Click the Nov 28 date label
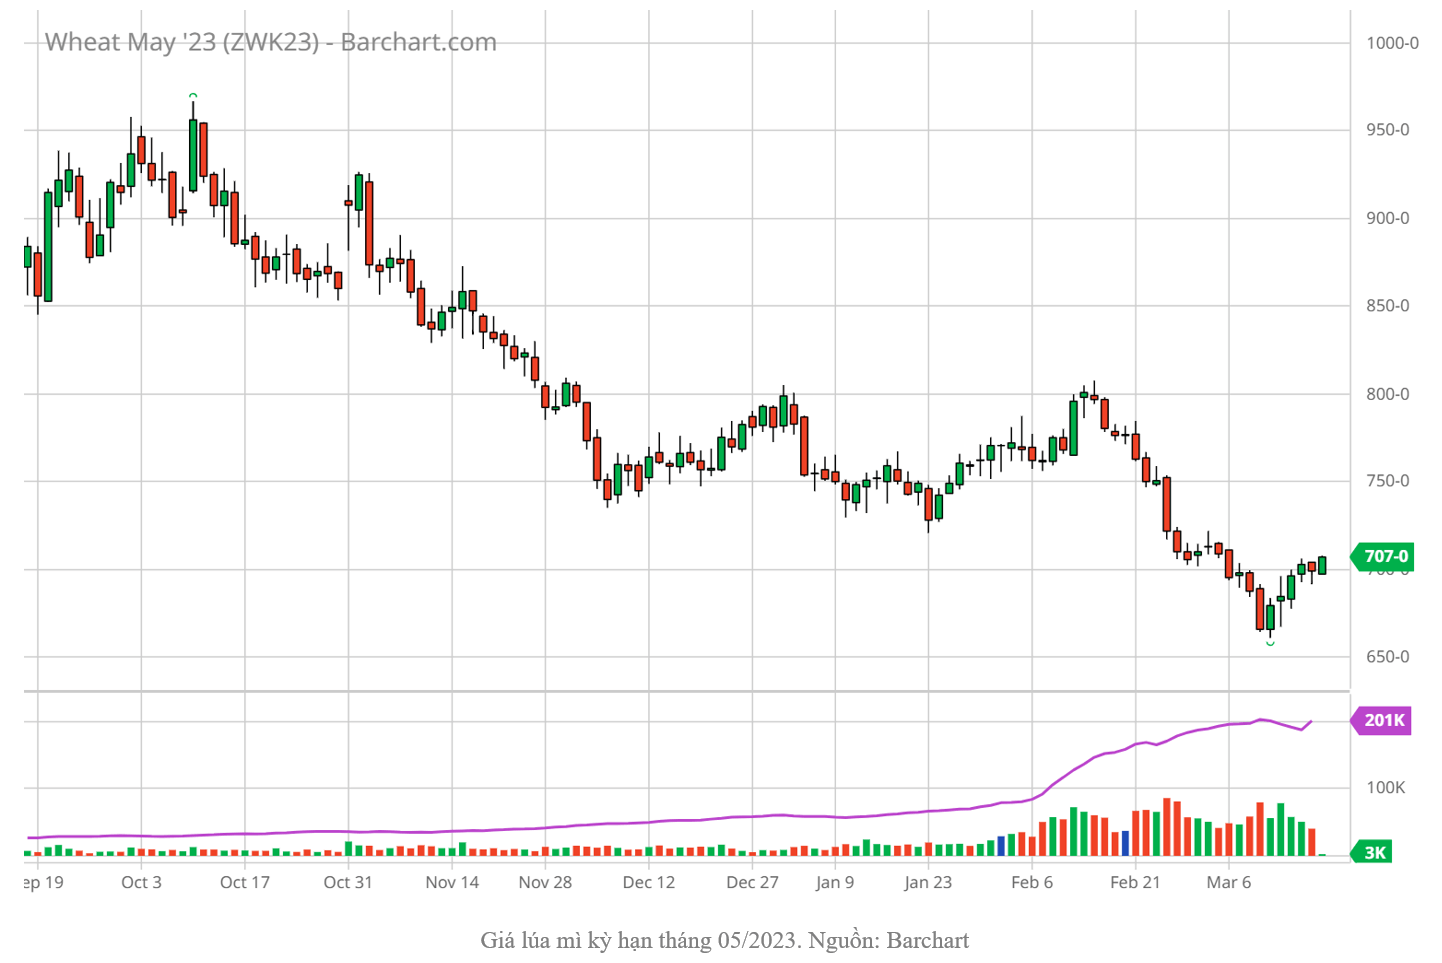Screen dimensions: 1442x963 pyautogui.click(x=545, y=882)
